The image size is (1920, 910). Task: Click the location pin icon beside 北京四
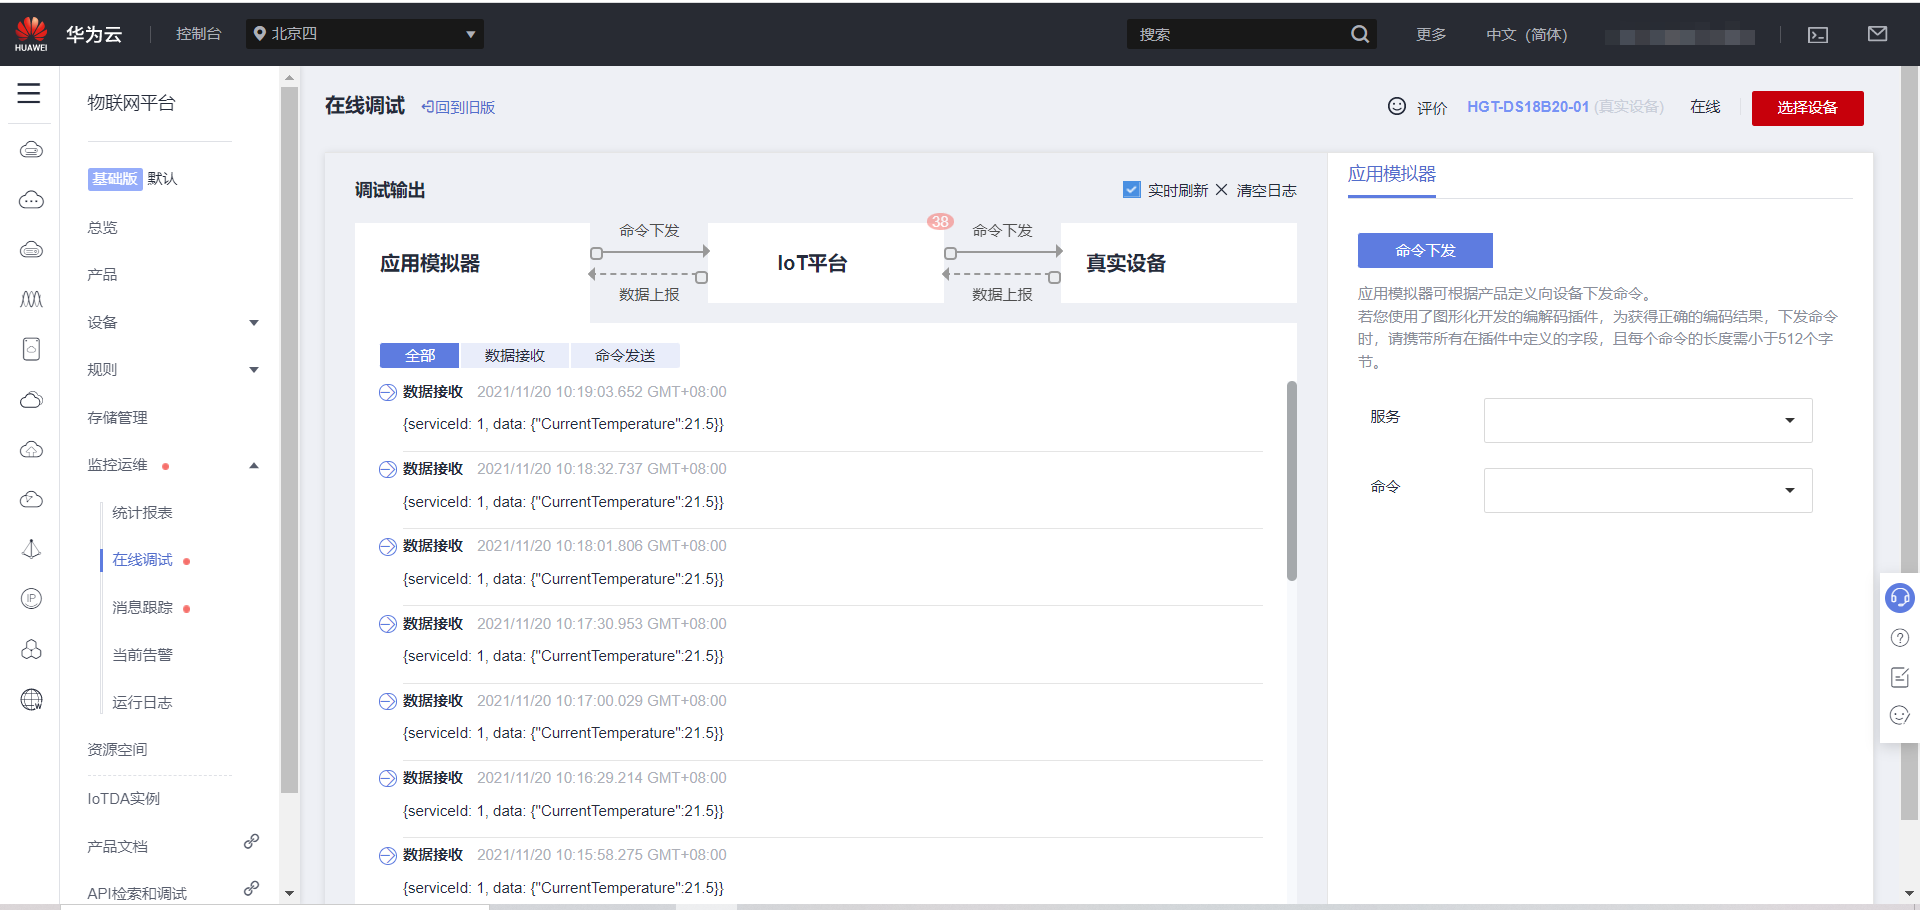coord(260,34)
